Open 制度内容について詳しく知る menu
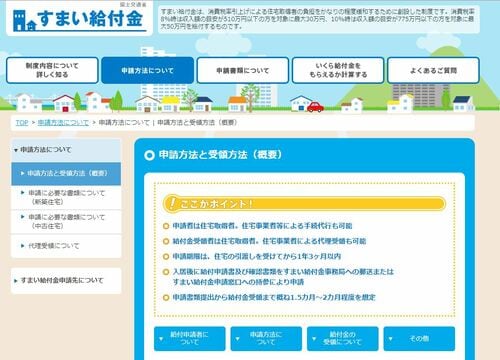The height and width of the screenshot is (360, 500). pyautogui.click(x=52, y=70)
